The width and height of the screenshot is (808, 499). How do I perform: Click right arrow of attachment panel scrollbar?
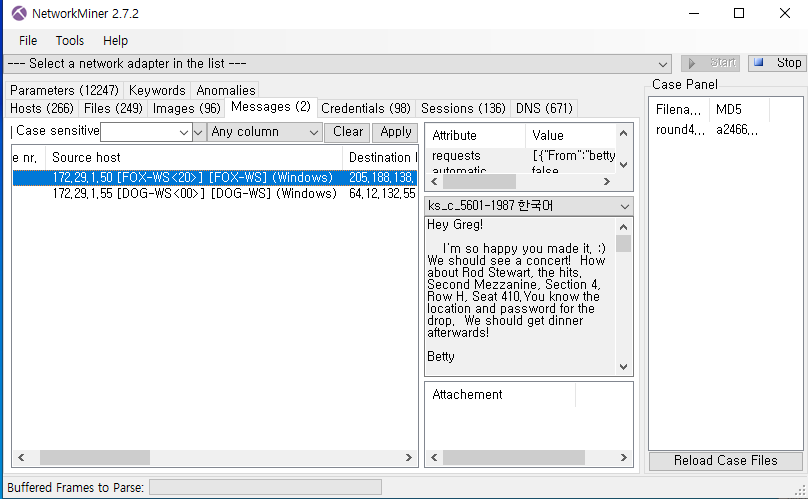pyautogui.click(x=624, y=457)
